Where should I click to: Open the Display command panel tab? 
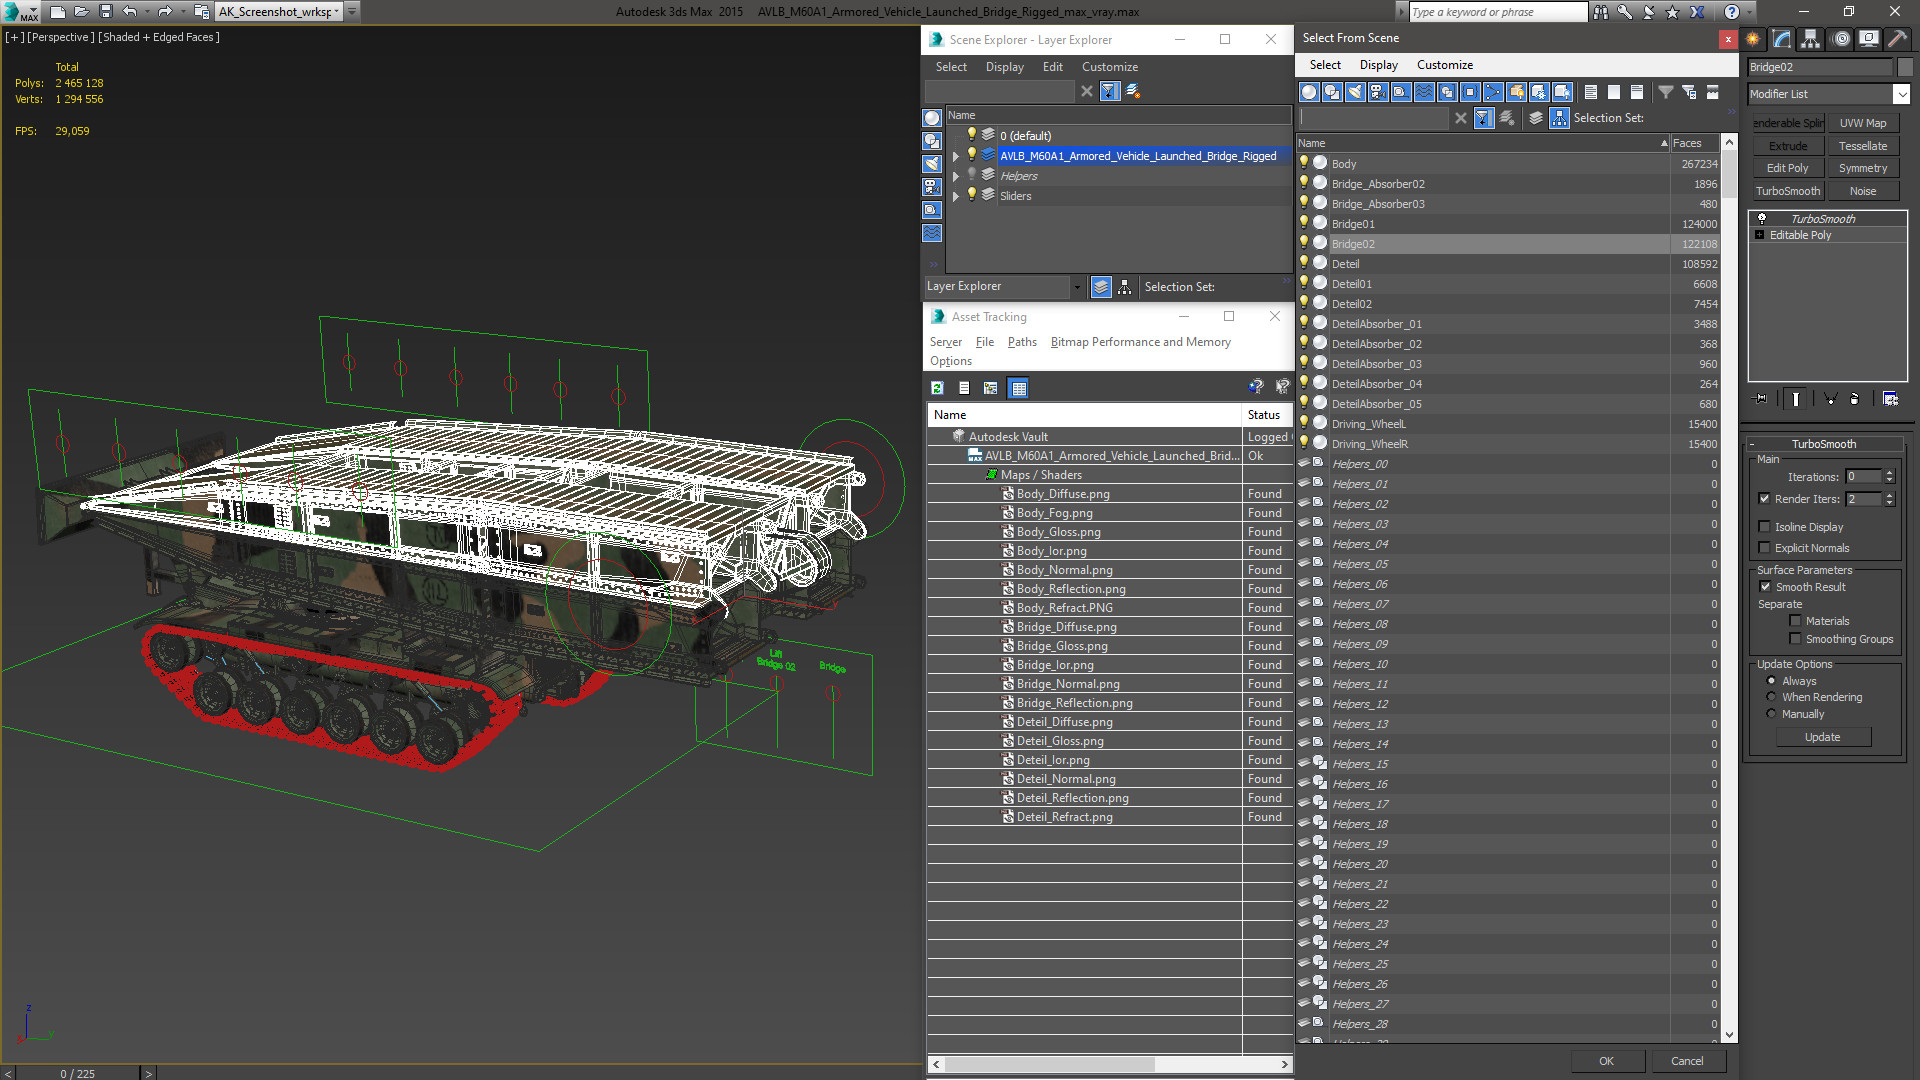point(1868,39)
